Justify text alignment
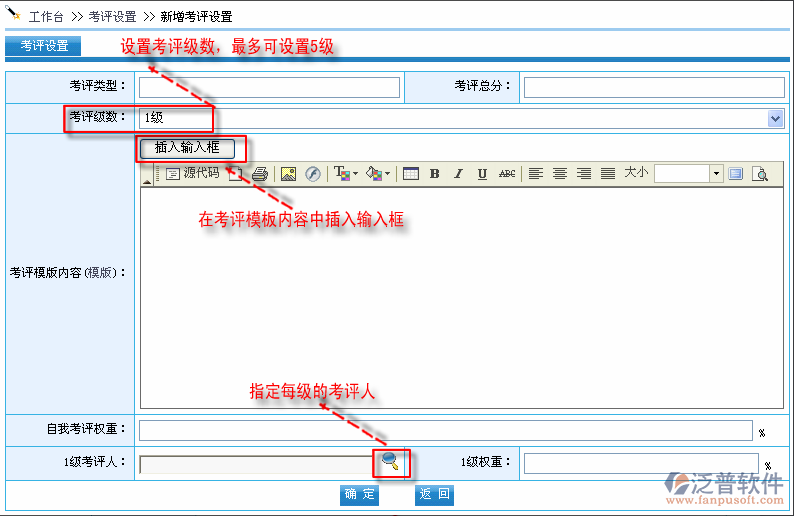 [x=608, y=174]
